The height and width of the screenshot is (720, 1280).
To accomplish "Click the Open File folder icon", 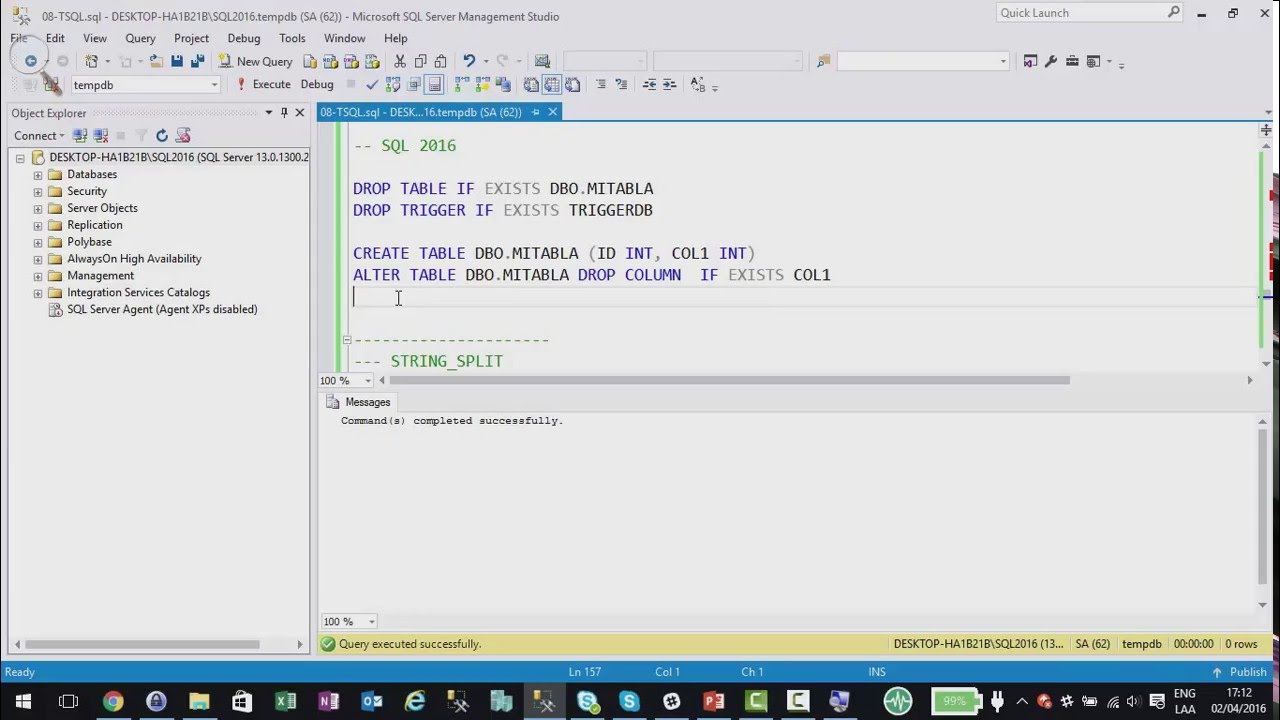I will [x=156, y=61].
